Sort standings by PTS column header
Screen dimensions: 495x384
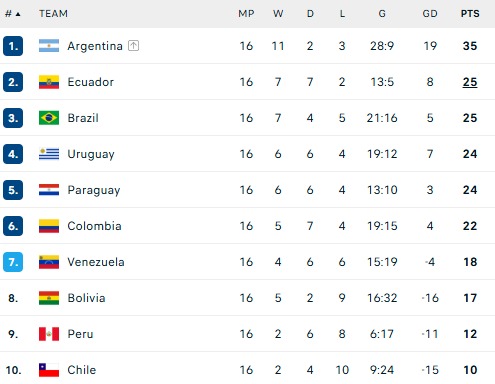(x=470, y=14)
